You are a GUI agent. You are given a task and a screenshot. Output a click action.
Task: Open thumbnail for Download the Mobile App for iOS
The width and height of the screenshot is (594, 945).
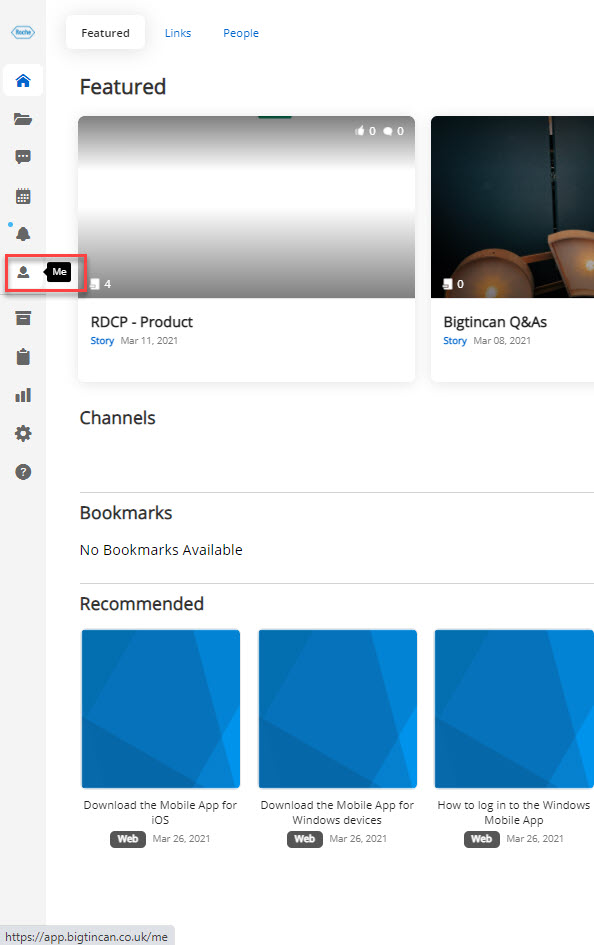point(161,709)
